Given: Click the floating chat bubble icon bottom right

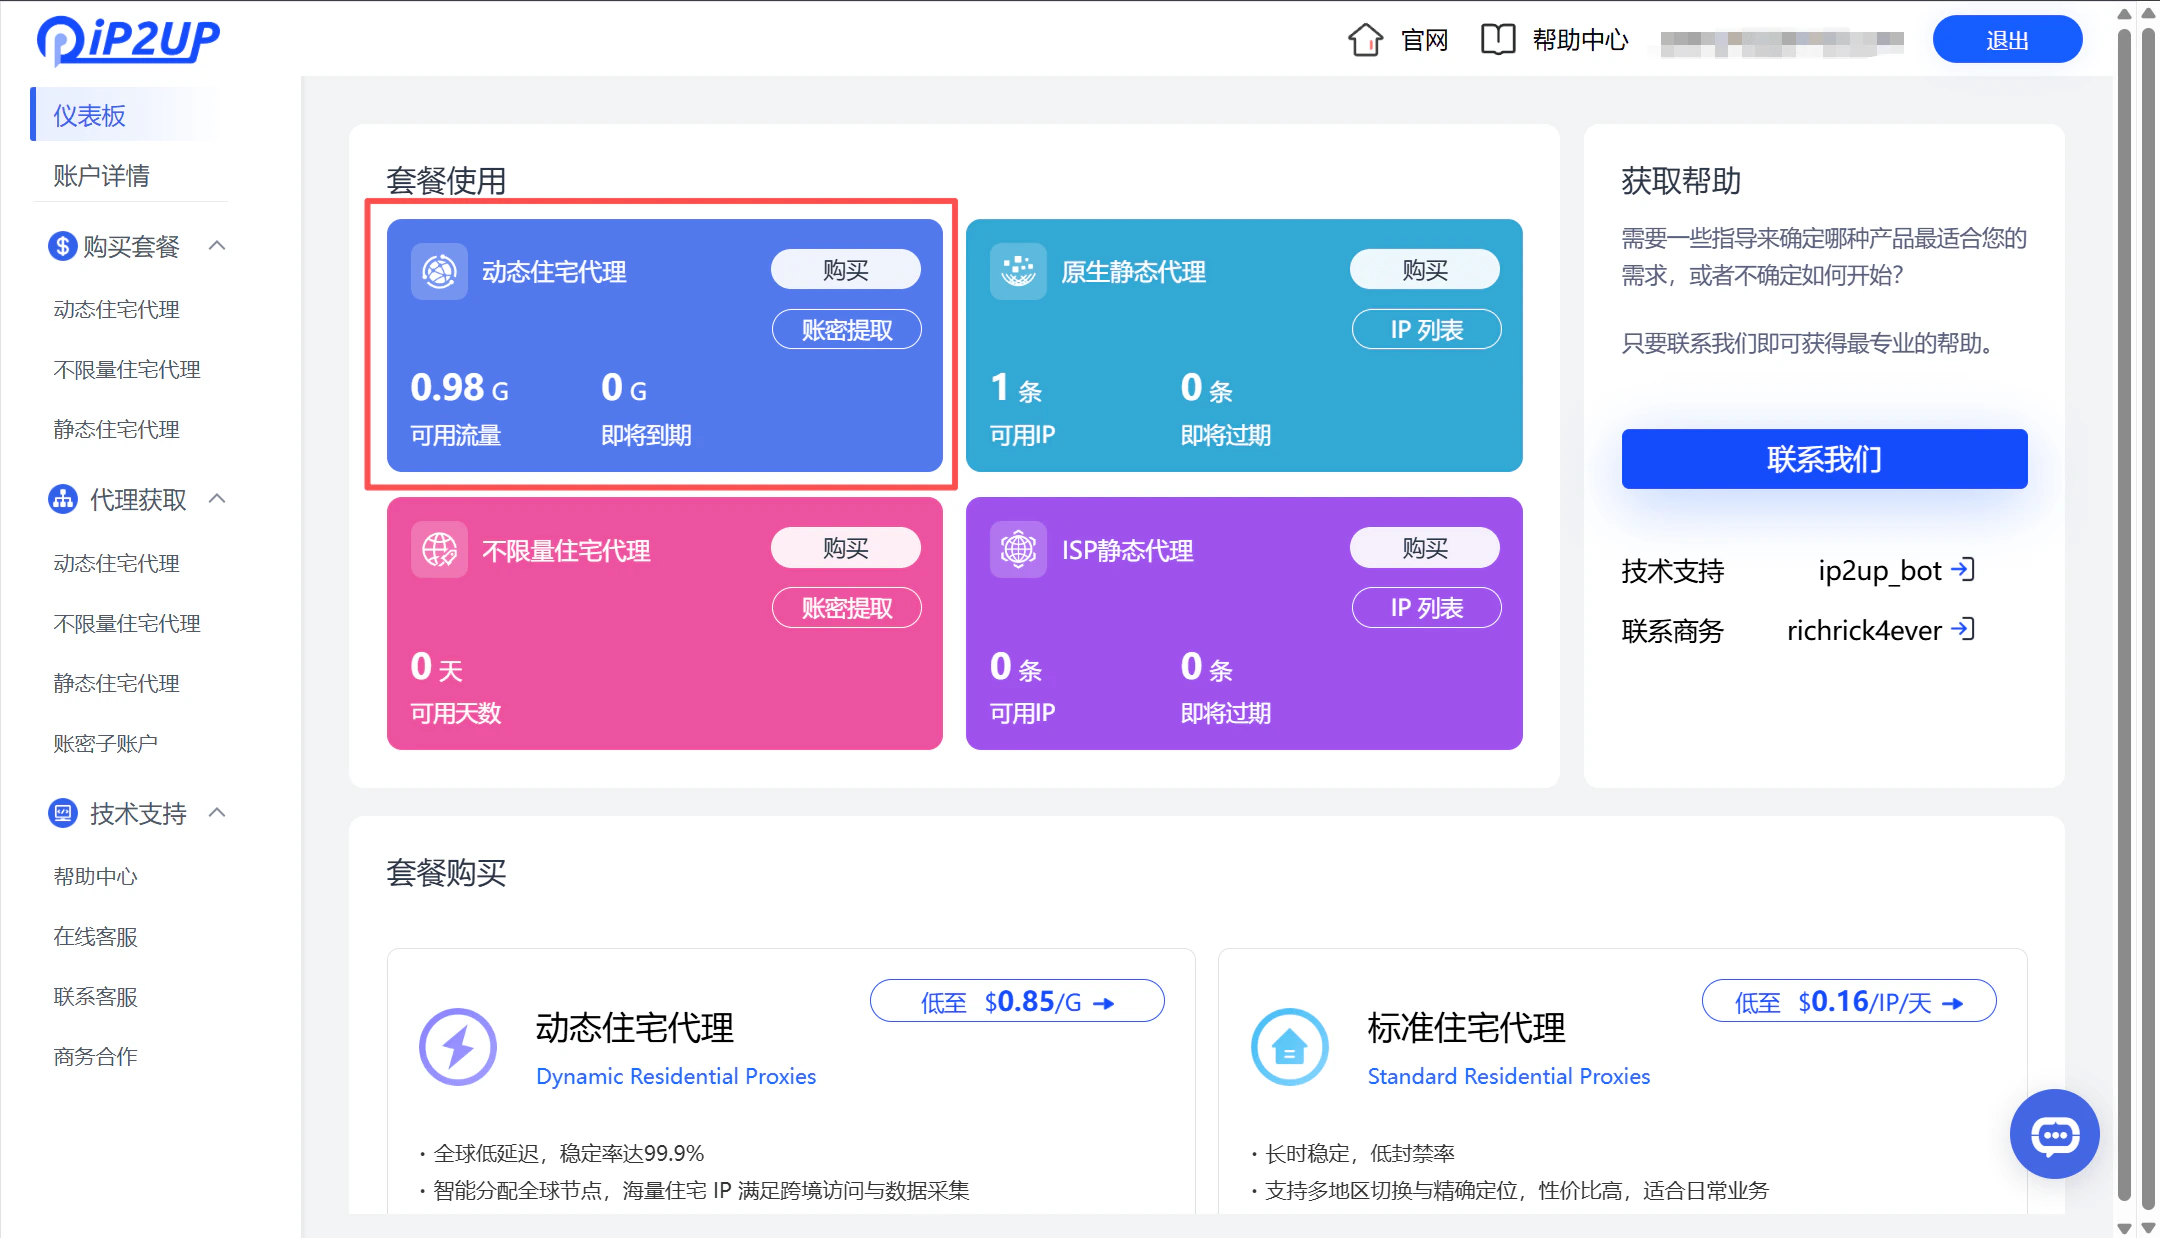Looking at the screenshot, I should 2054,1134.
